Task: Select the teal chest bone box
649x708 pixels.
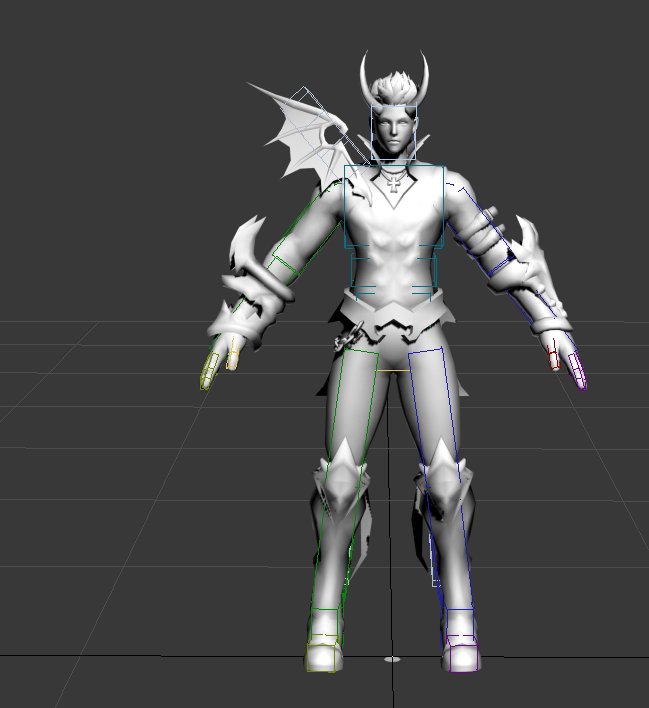Action: (x=394, y=207)
